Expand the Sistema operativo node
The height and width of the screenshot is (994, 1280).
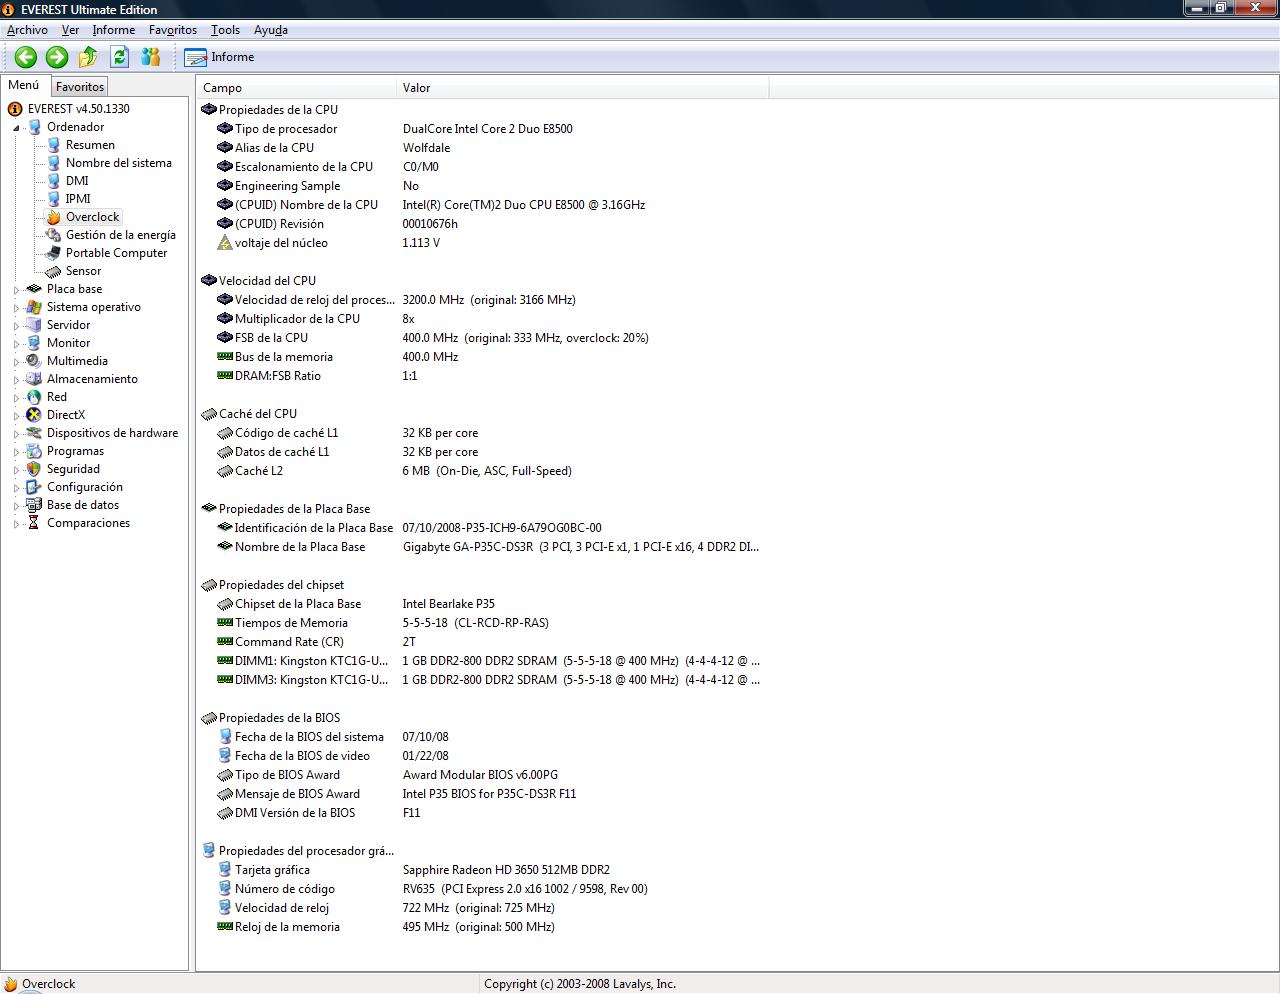(x=16, y=308)
